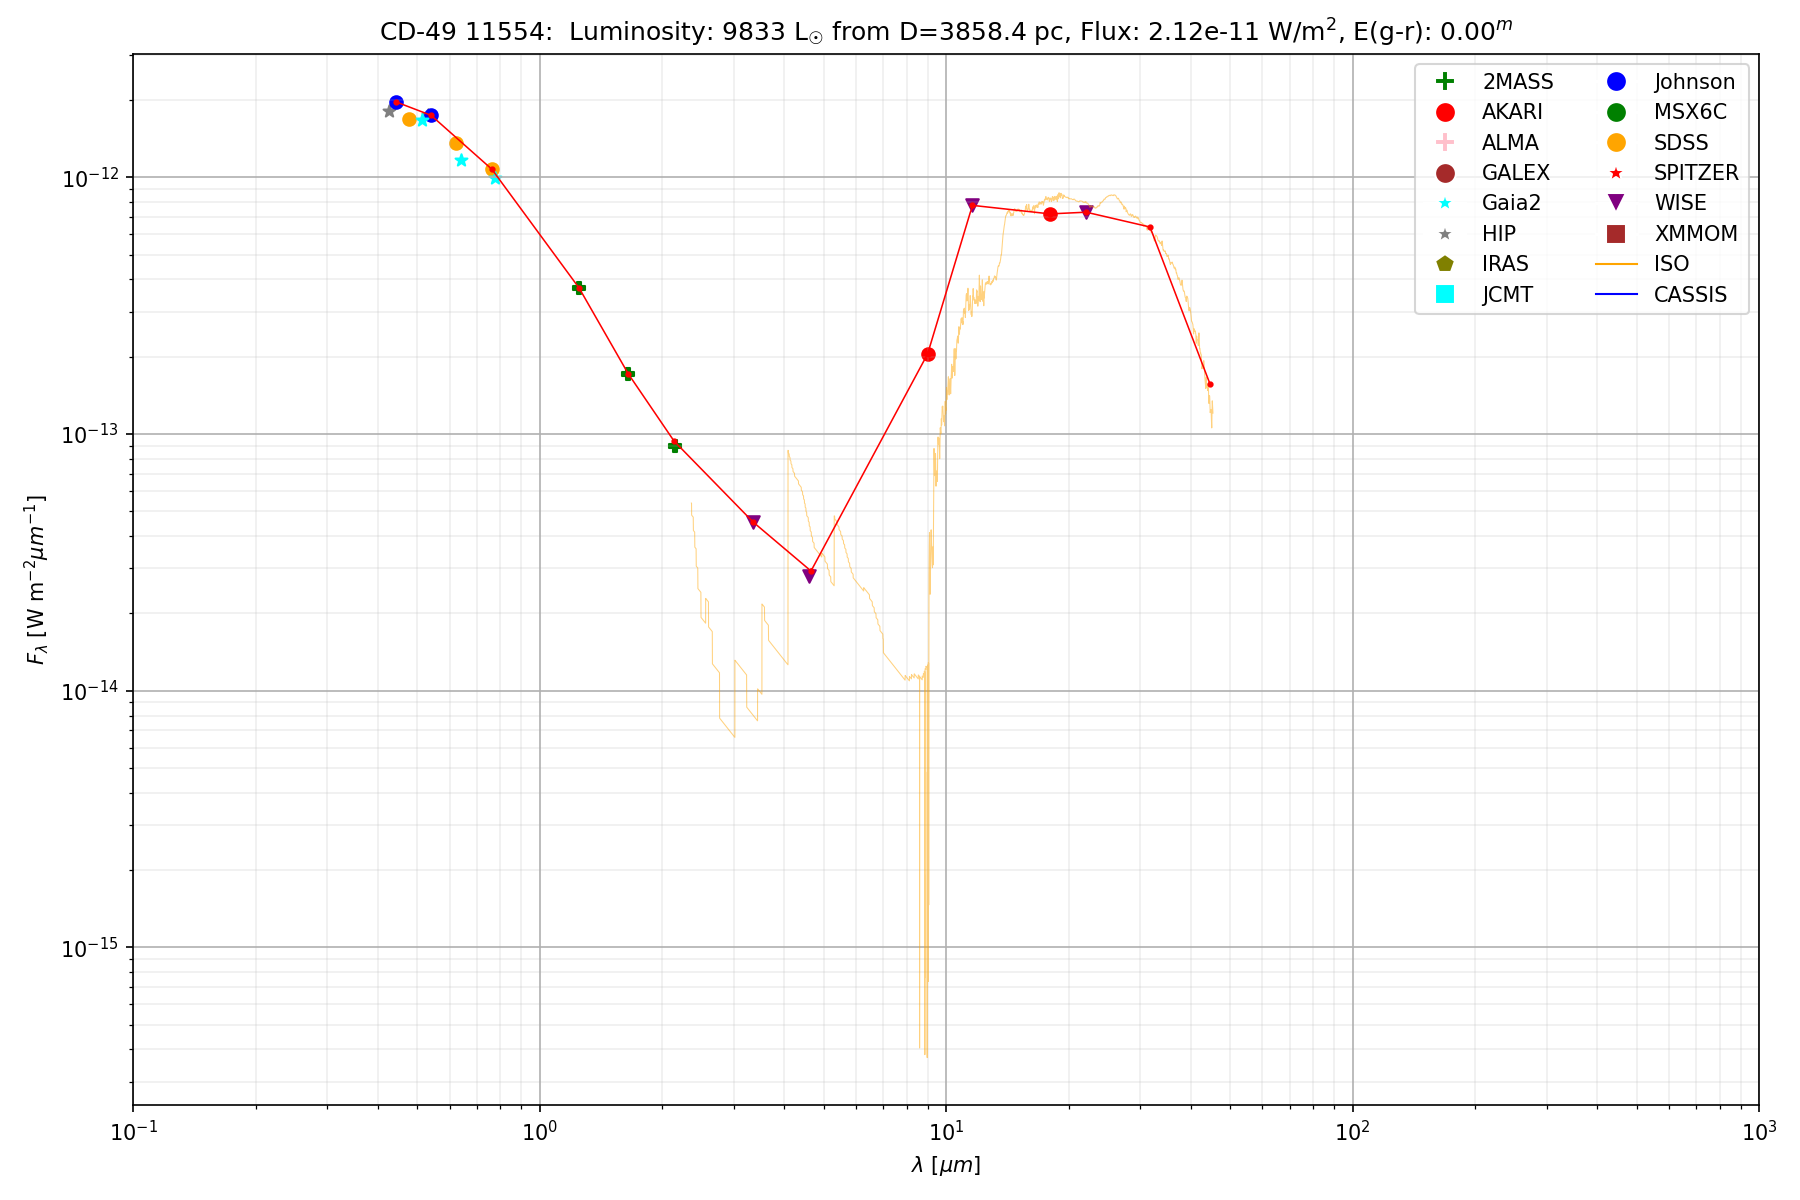Viewport: 1800px width, 1200px height.
Task: Click the plot title showing CD-49 11554
Action: pos(945,31)
